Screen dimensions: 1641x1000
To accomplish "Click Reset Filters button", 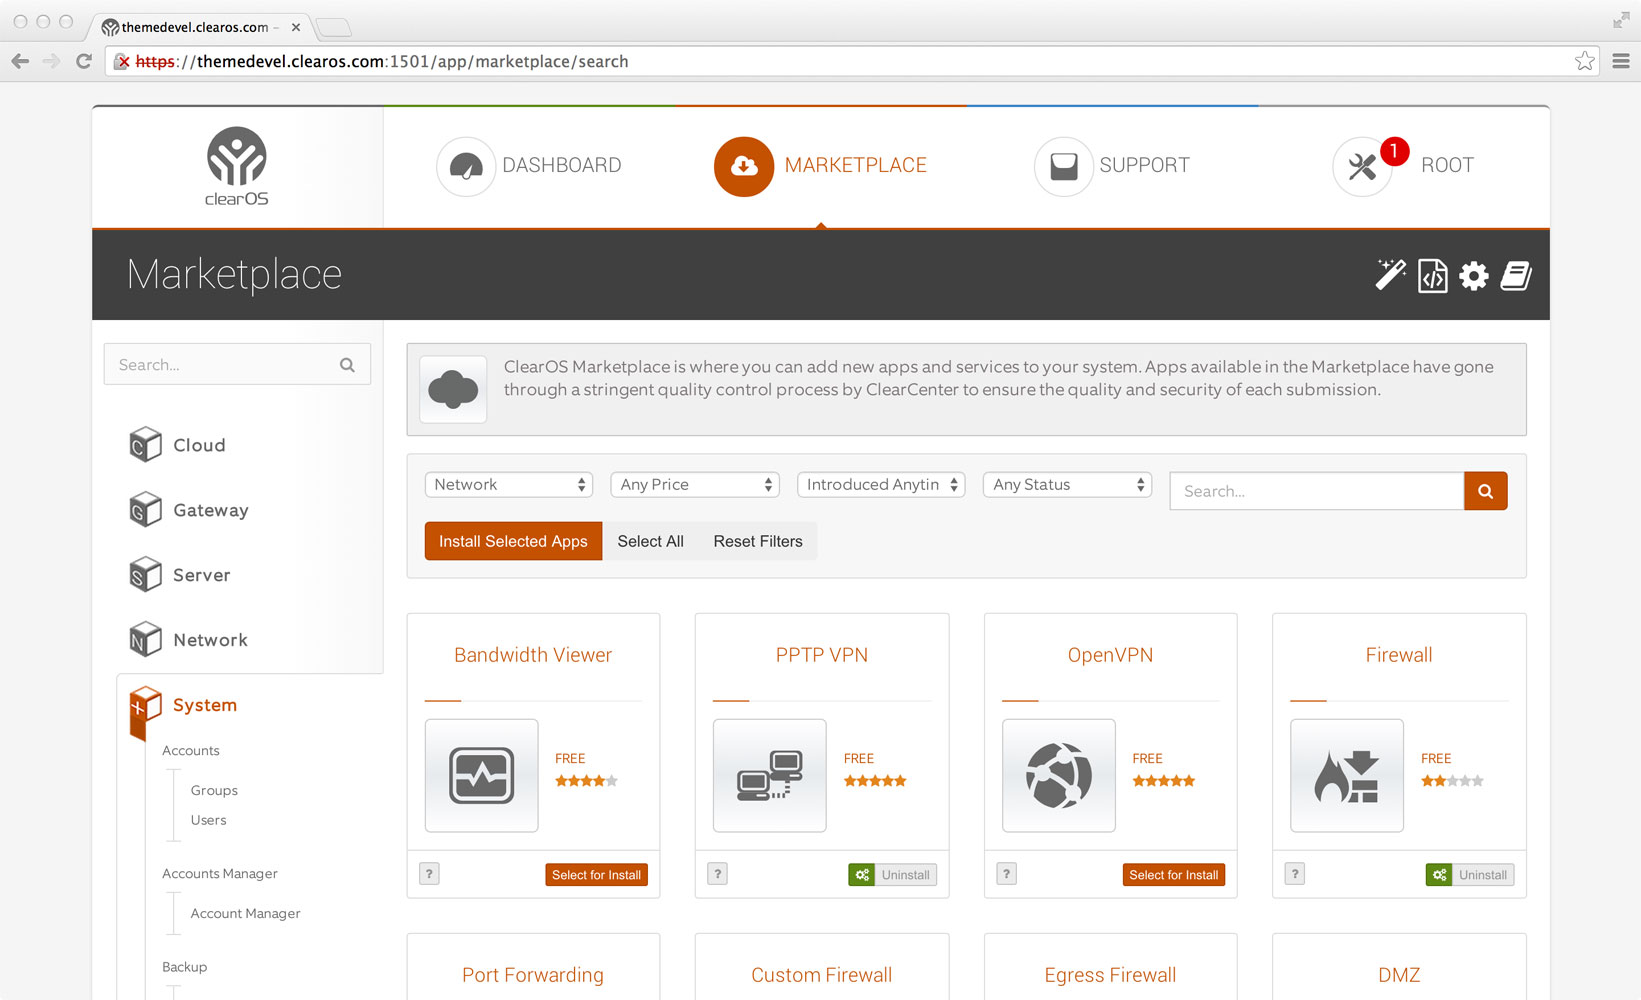I will tap(758, 541).
